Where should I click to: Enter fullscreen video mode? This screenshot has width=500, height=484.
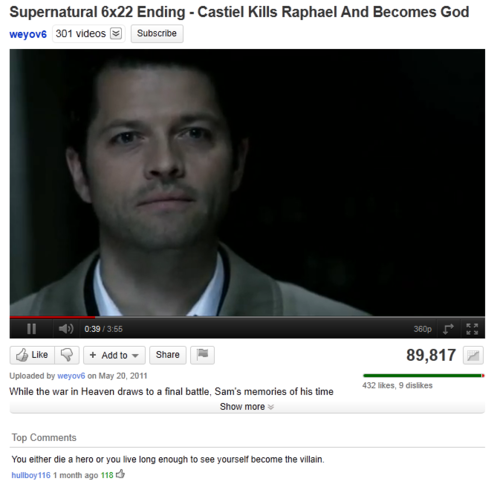[x=472, y=329]
